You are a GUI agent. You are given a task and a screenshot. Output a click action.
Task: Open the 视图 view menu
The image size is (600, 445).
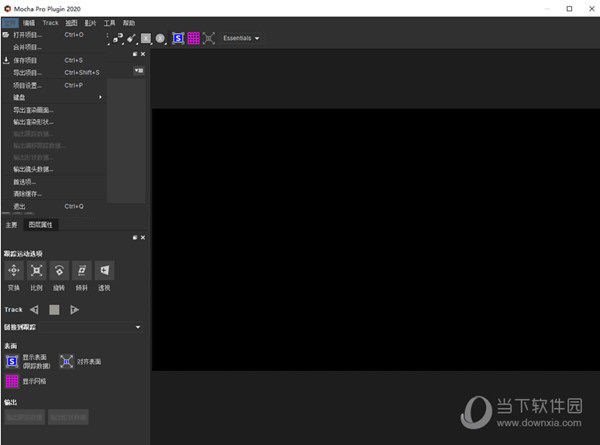pyautogui.click(x=71, y=23)
